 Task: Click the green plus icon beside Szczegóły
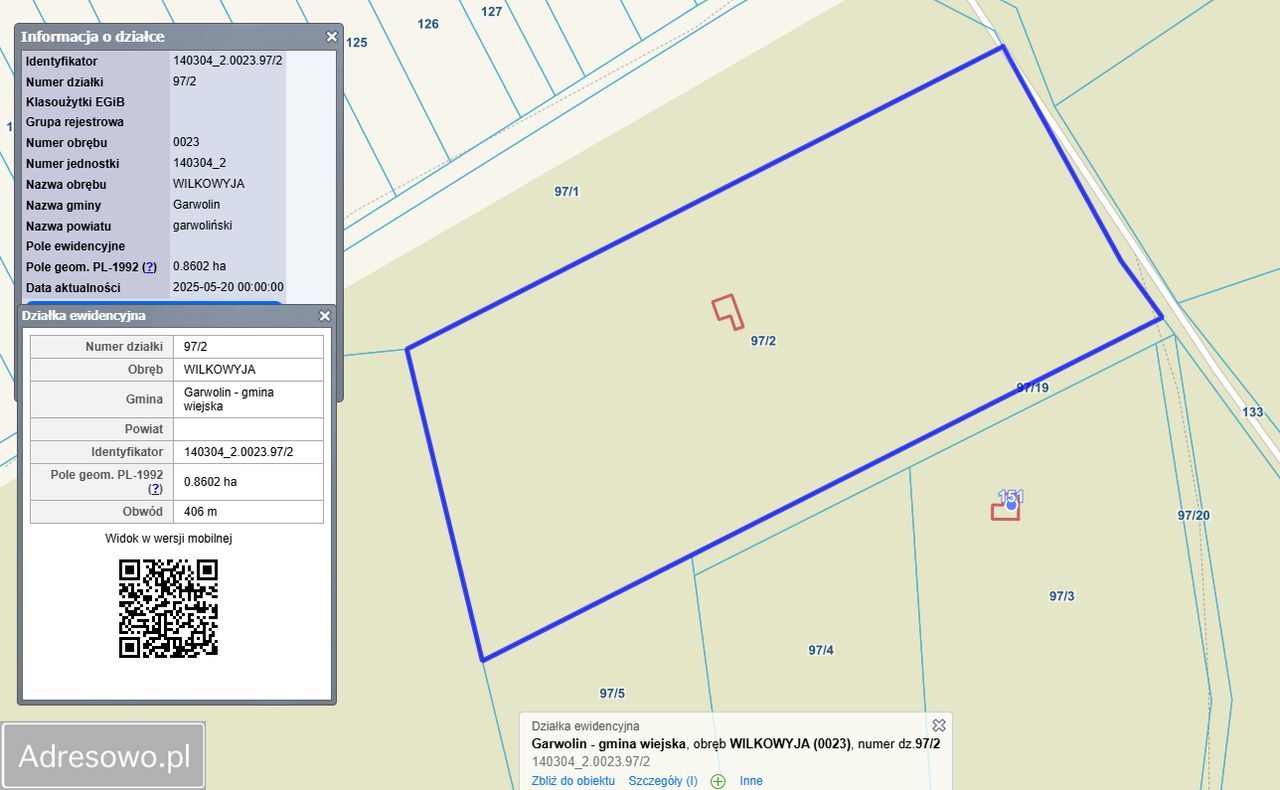click(x=717, y=781)
